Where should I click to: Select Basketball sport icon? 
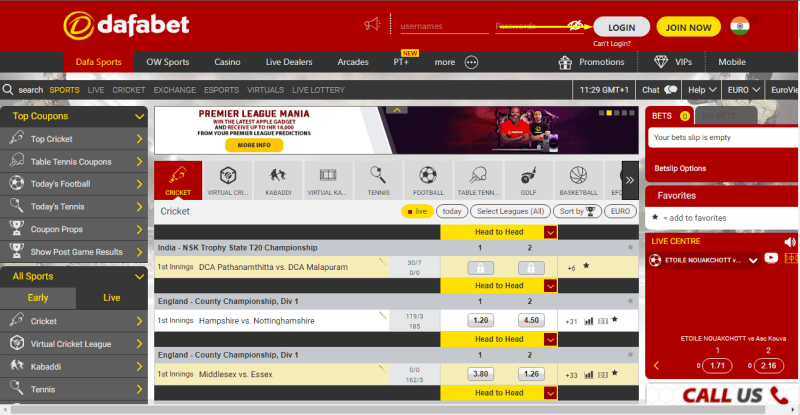click(578, 180)
